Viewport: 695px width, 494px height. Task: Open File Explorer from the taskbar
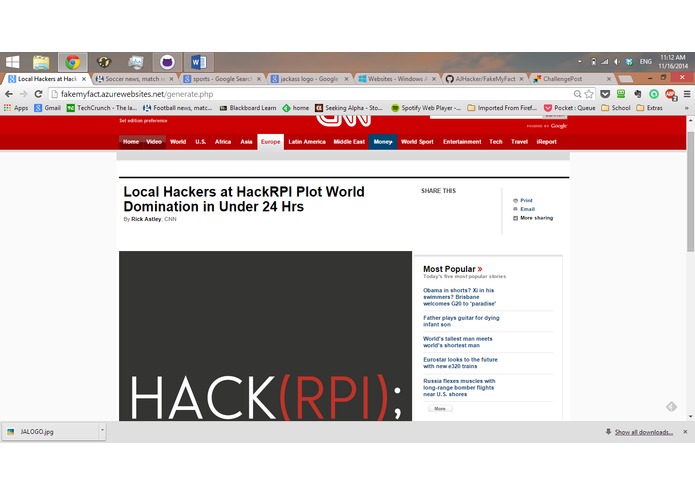pyautogui.click(x=41, y=62)
